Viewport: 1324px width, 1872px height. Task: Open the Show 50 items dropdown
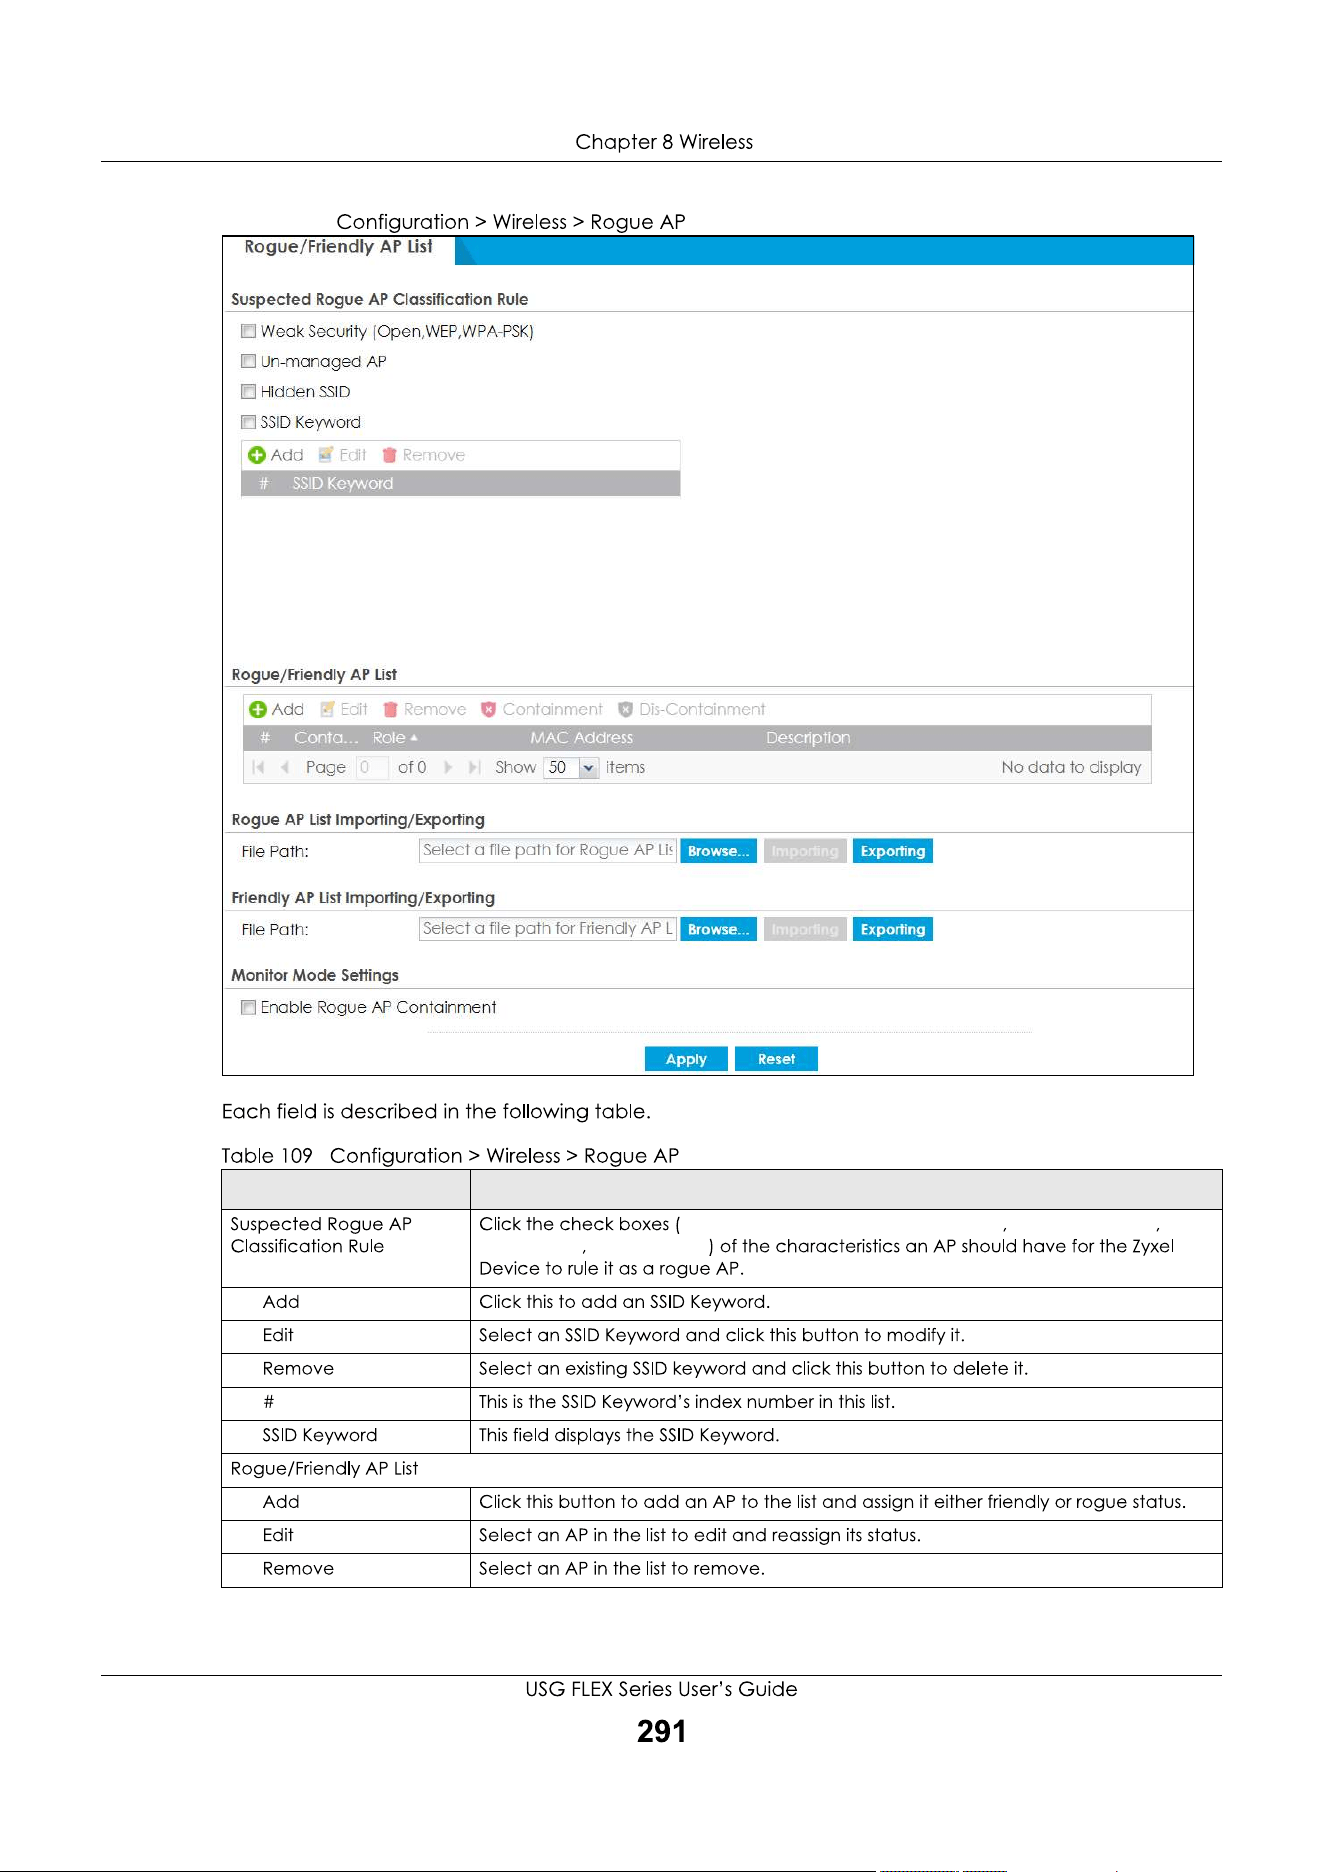(x=588, y=768)
